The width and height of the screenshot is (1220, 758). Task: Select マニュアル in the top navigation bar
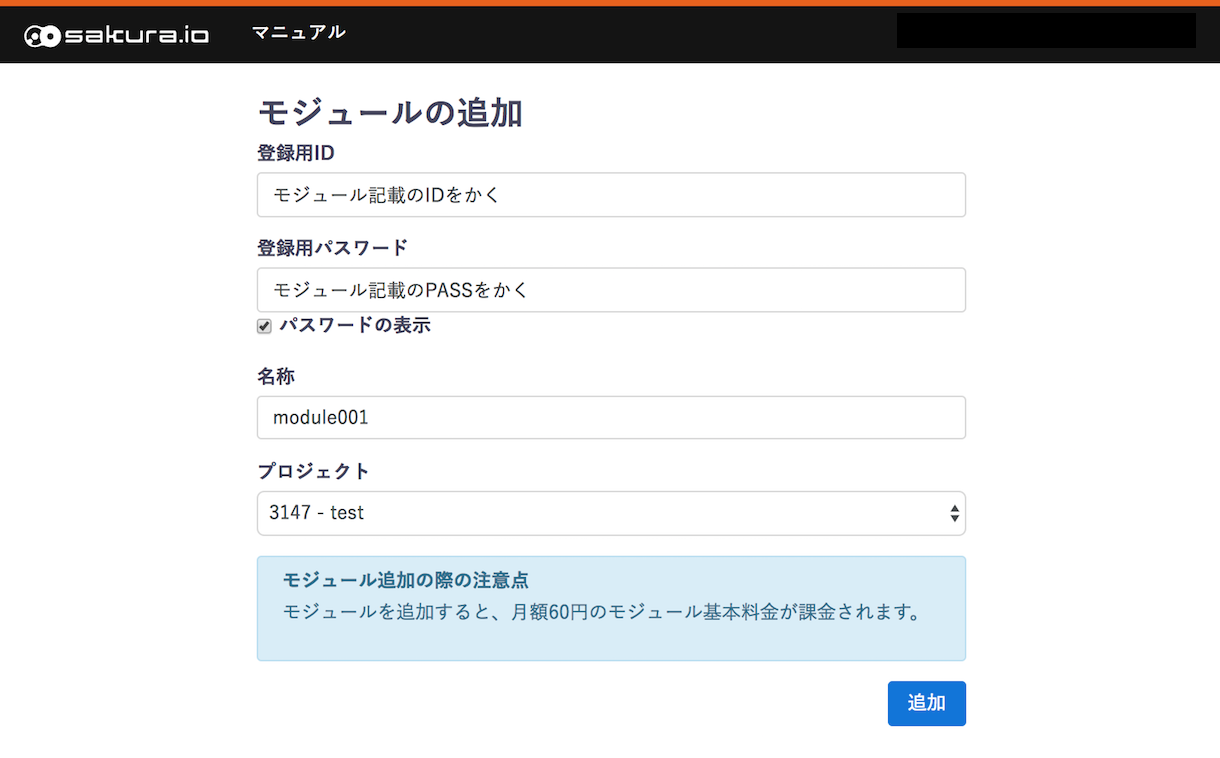click(299, 32)
